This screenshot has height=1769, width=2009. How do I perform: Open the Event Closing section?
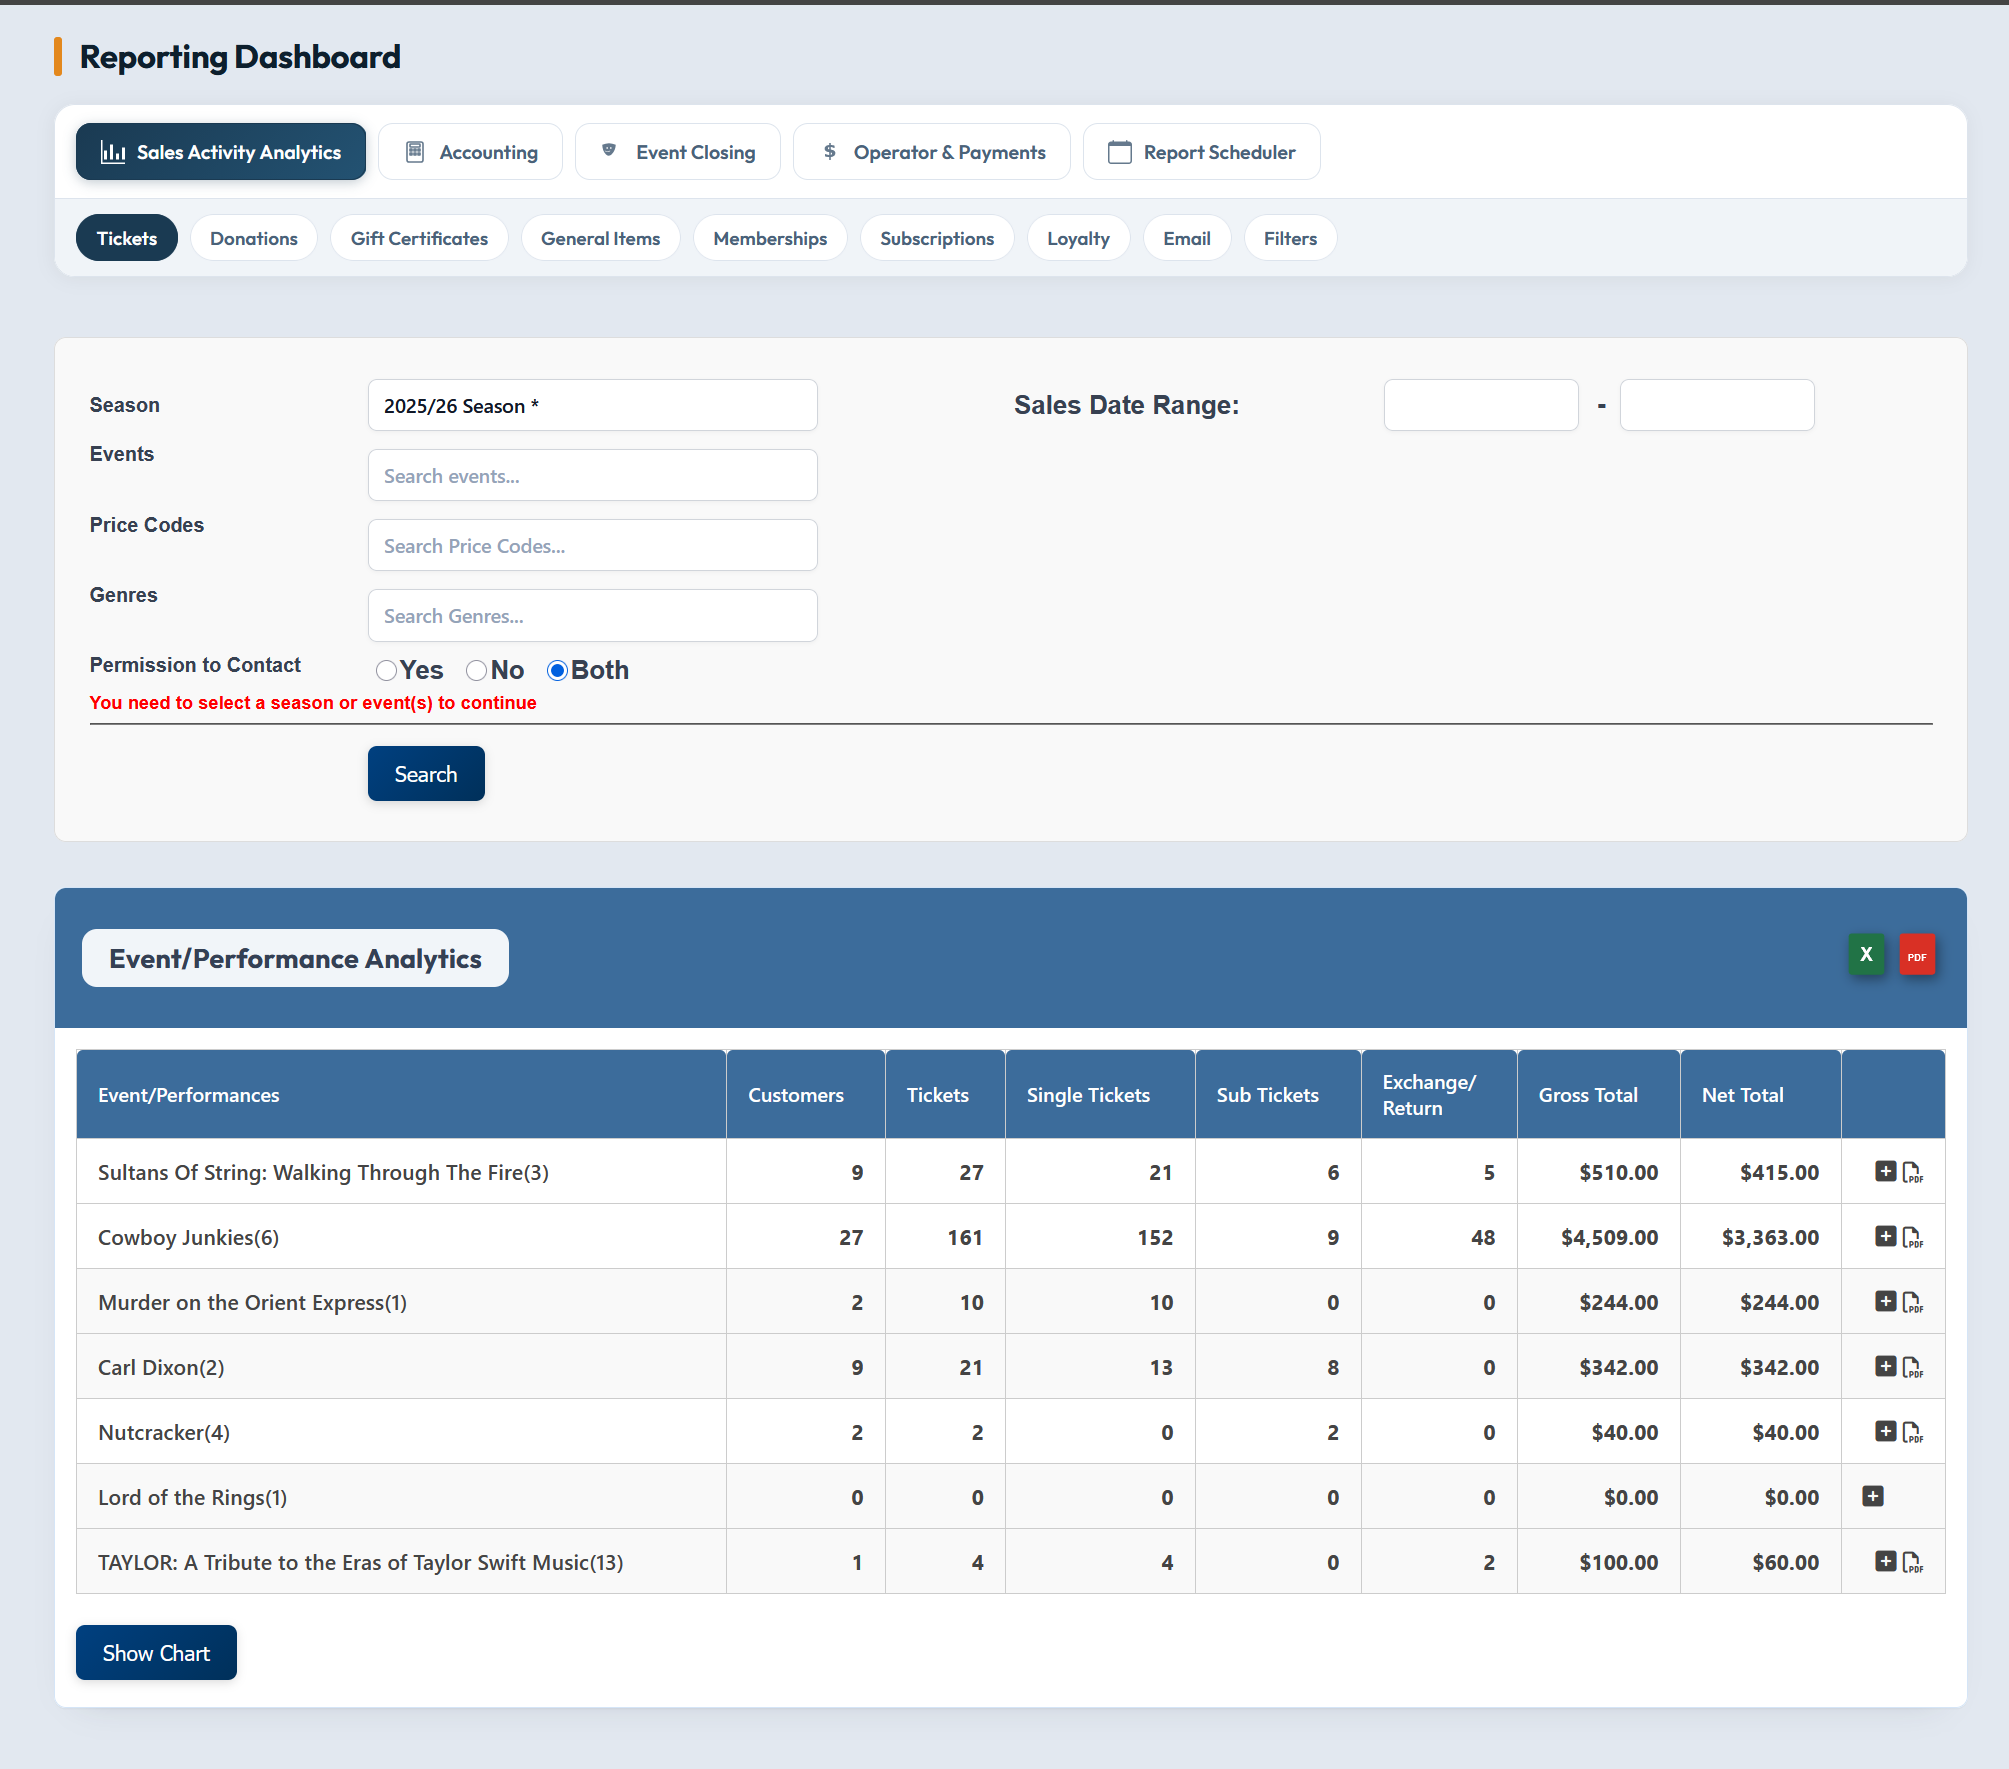pos(677,152)
